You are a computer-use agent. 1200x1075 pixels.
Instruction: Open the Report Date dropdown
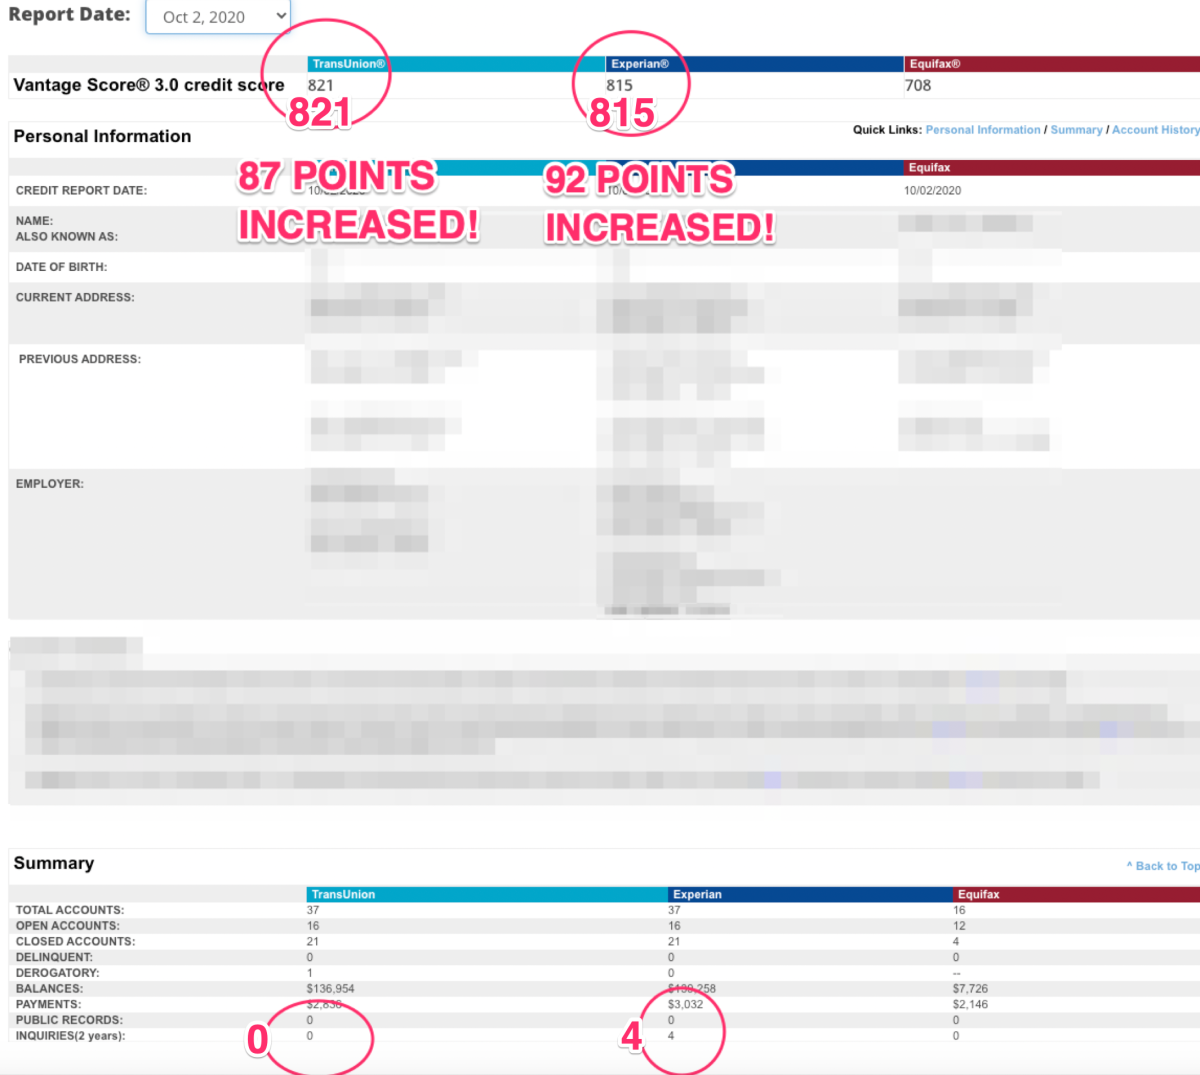[x=218, y=17]
